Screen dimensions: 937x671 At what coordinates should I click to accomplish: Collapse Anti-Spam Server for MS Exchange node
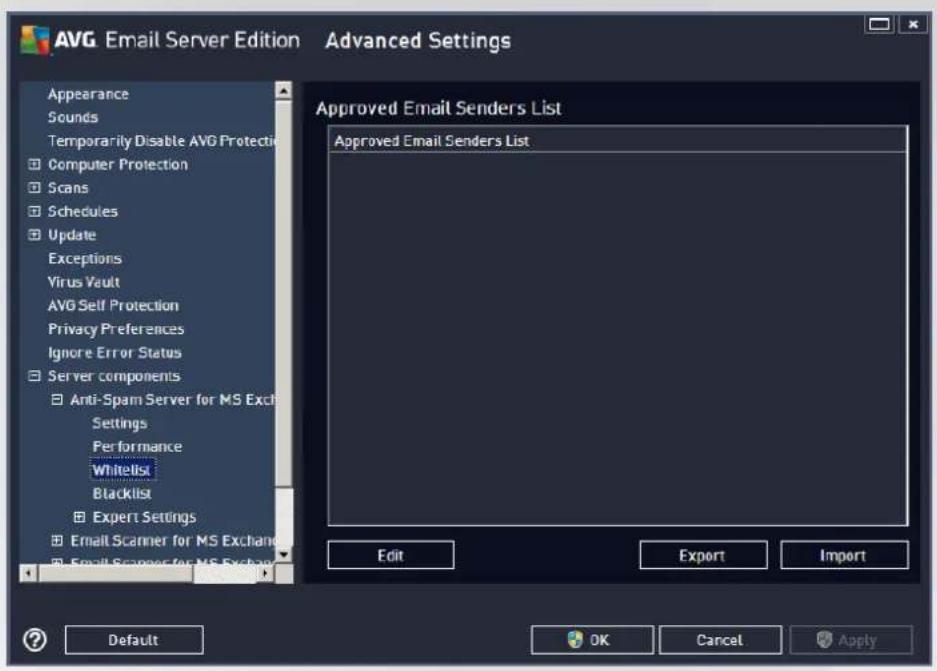point(57,399)
